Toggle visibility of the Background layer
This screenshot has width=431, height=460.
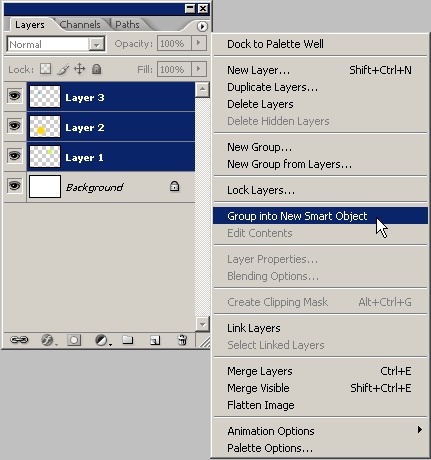[x=14, y=186]
